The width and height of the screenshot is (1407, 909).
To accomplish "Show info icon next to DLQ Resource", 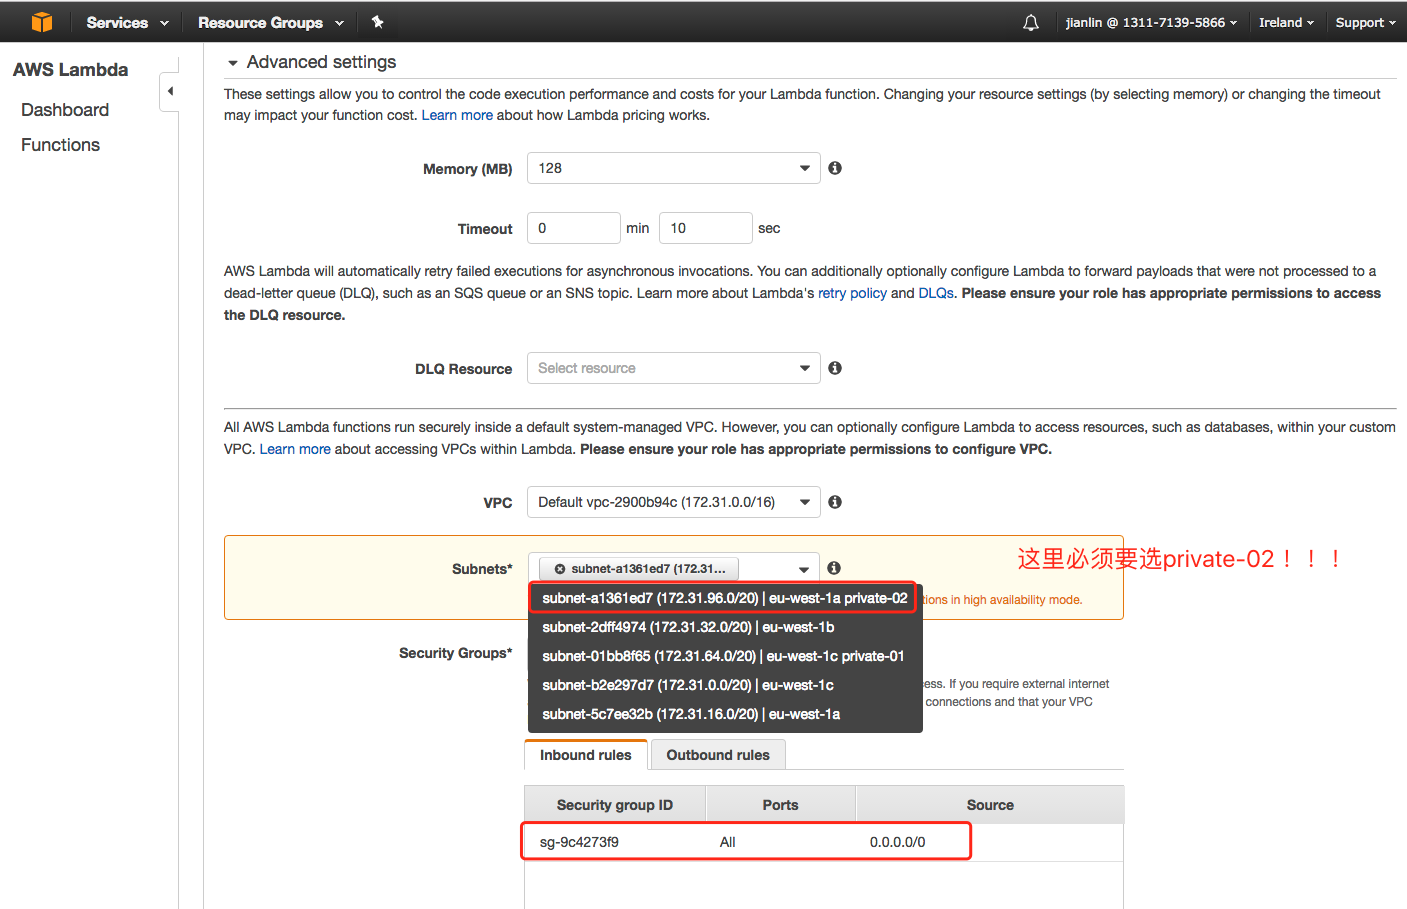I will click(835, 368).
